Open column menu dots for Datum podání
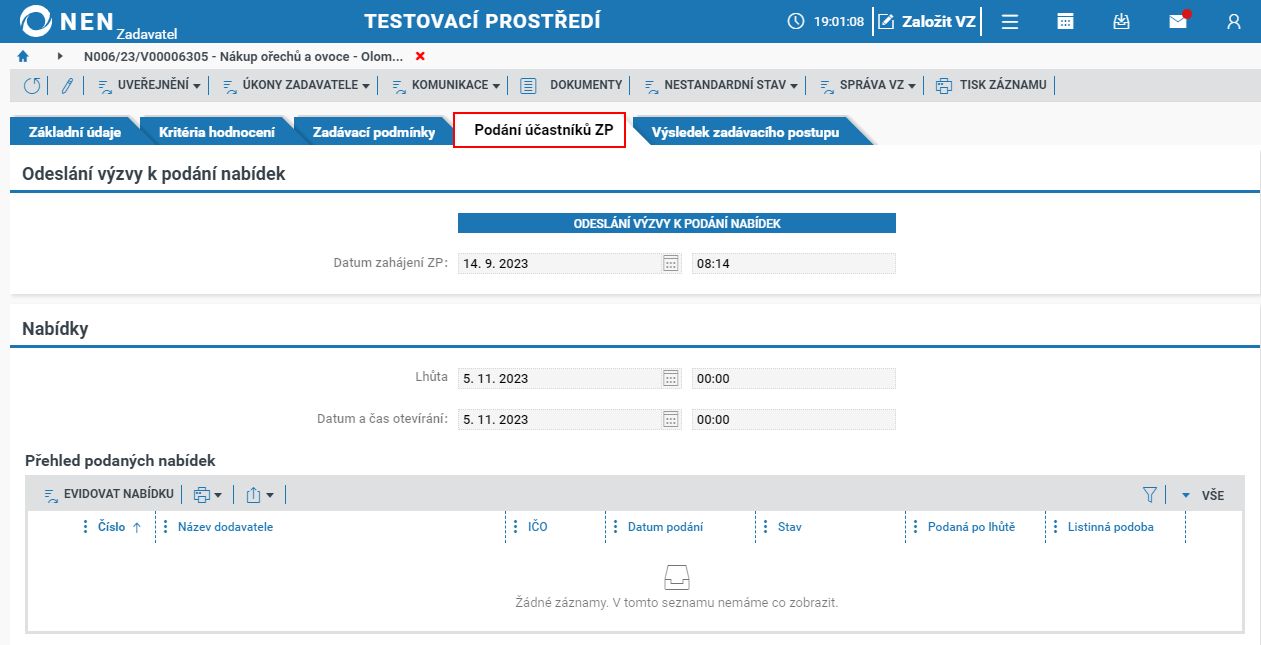Screen dimensions: 1261x645 click(x=615, y=527)
